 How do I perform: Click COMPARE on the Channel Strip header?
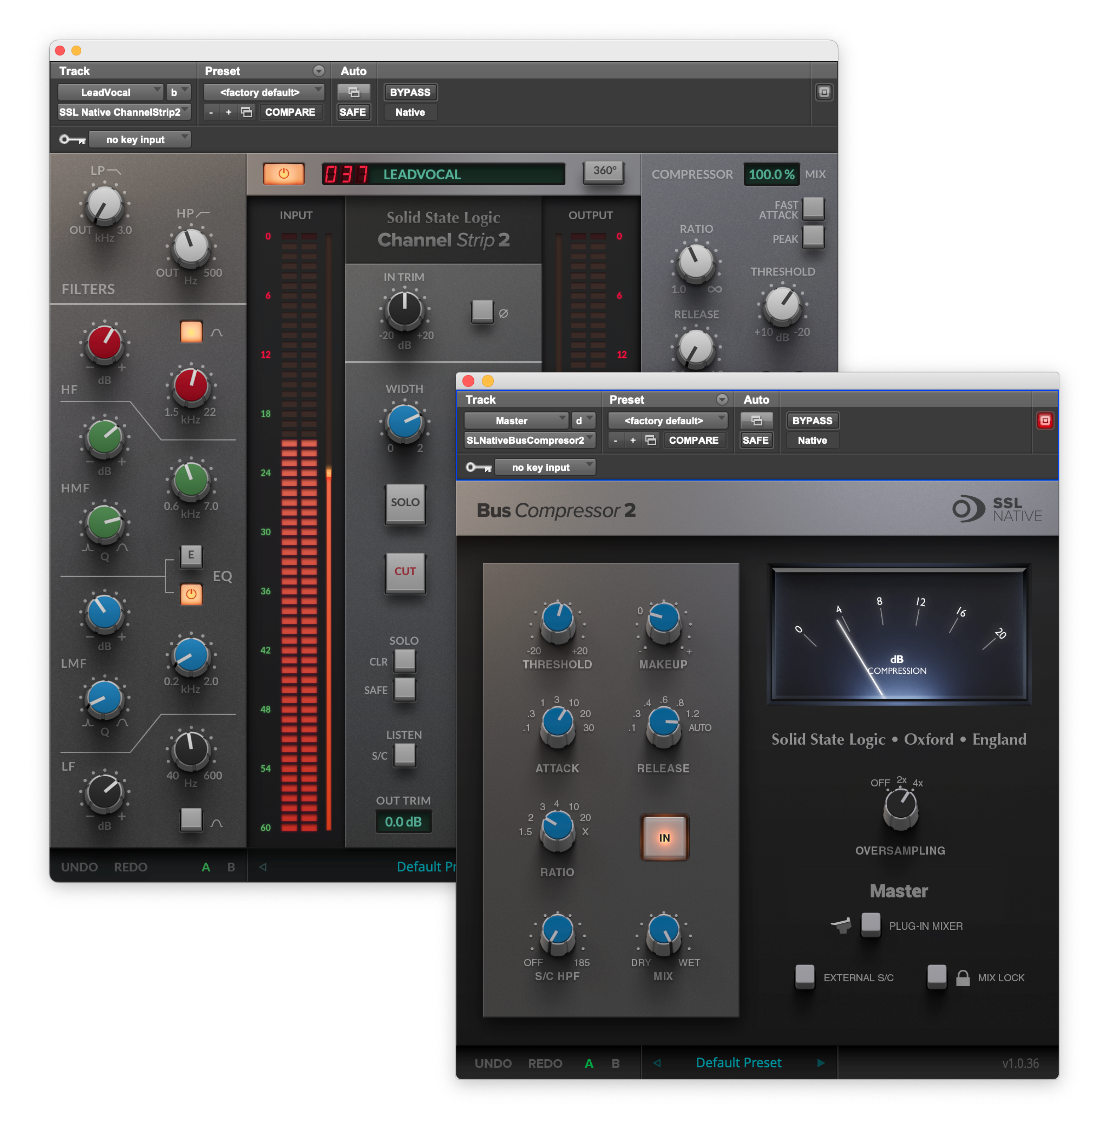(290, 112)
